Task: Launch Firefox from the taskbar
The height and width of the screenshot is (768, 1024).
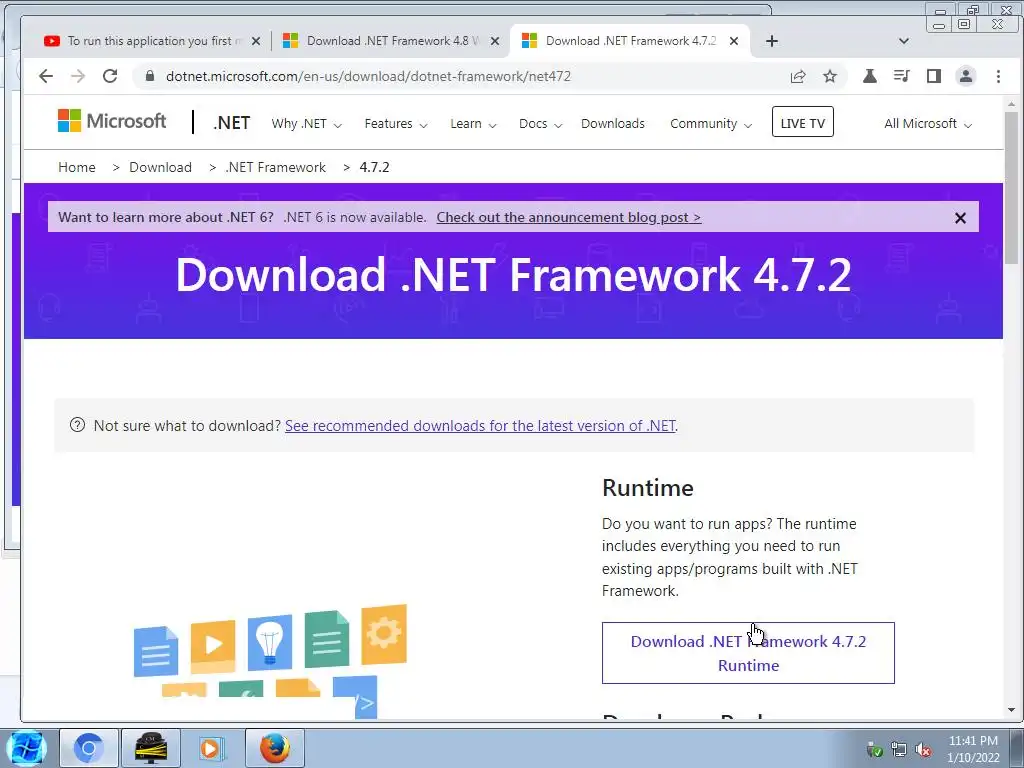Action: tap(274, 748)
